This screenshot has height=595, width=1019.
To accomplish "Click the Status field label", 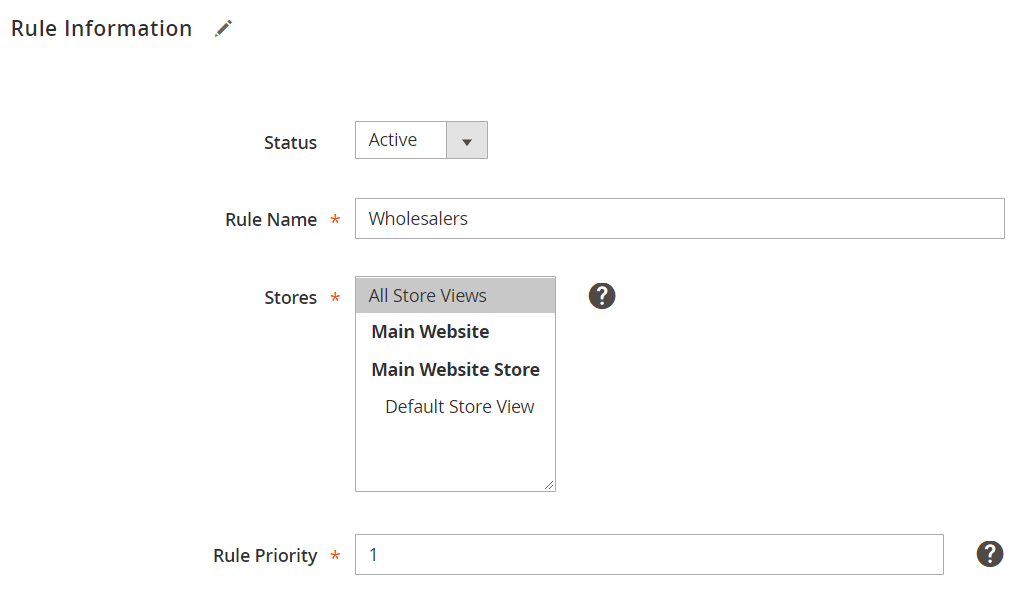I will 290,142.
